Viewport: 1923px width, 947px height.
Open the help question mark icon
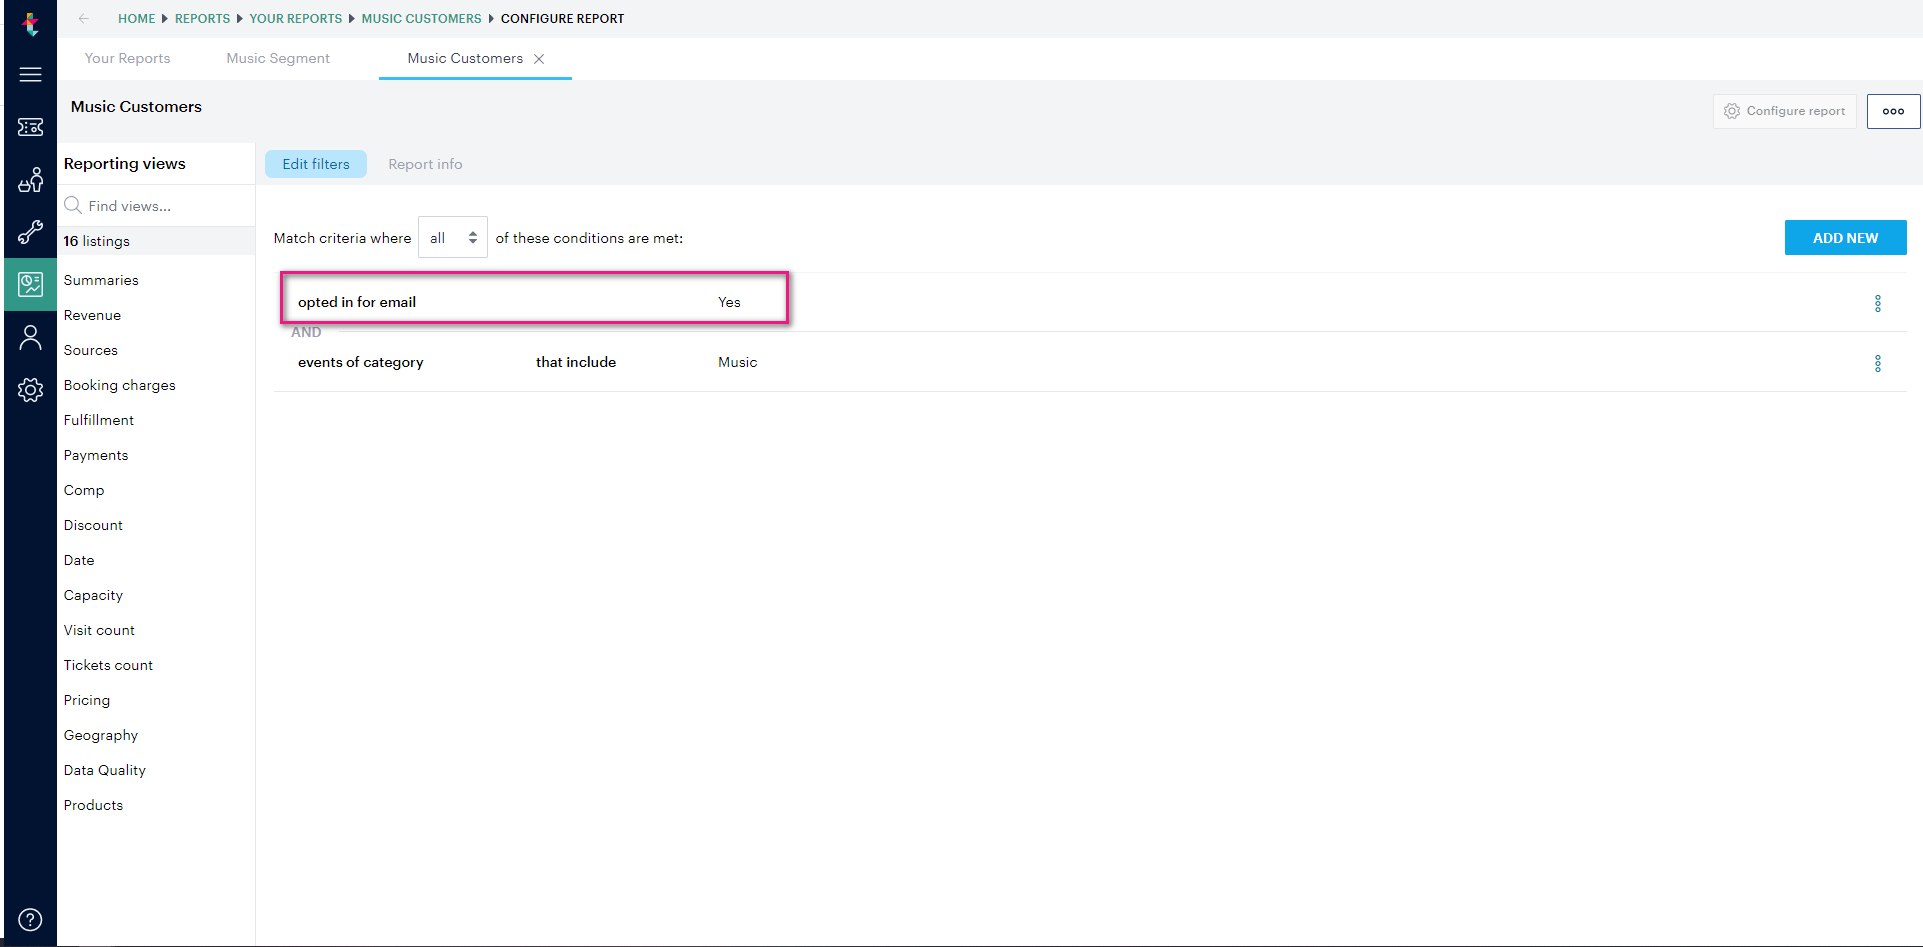click(x=30, y=919)
